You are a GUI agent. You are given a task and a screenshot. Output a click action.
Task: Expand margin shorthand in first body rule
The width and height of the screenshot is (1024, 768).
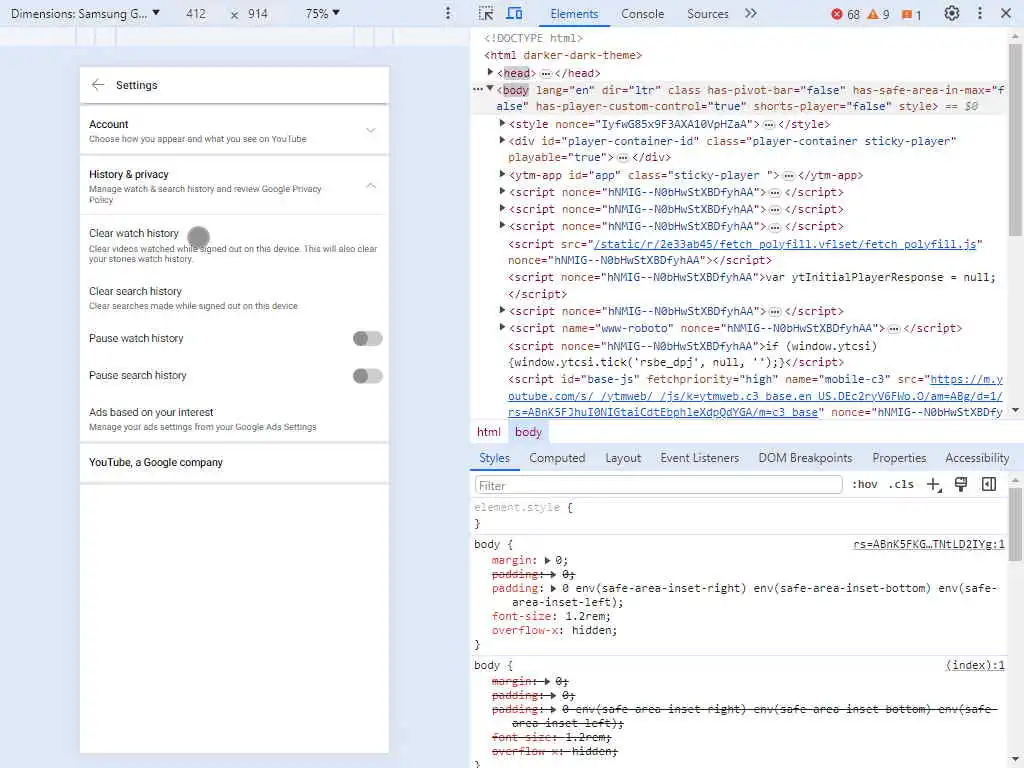547,560
